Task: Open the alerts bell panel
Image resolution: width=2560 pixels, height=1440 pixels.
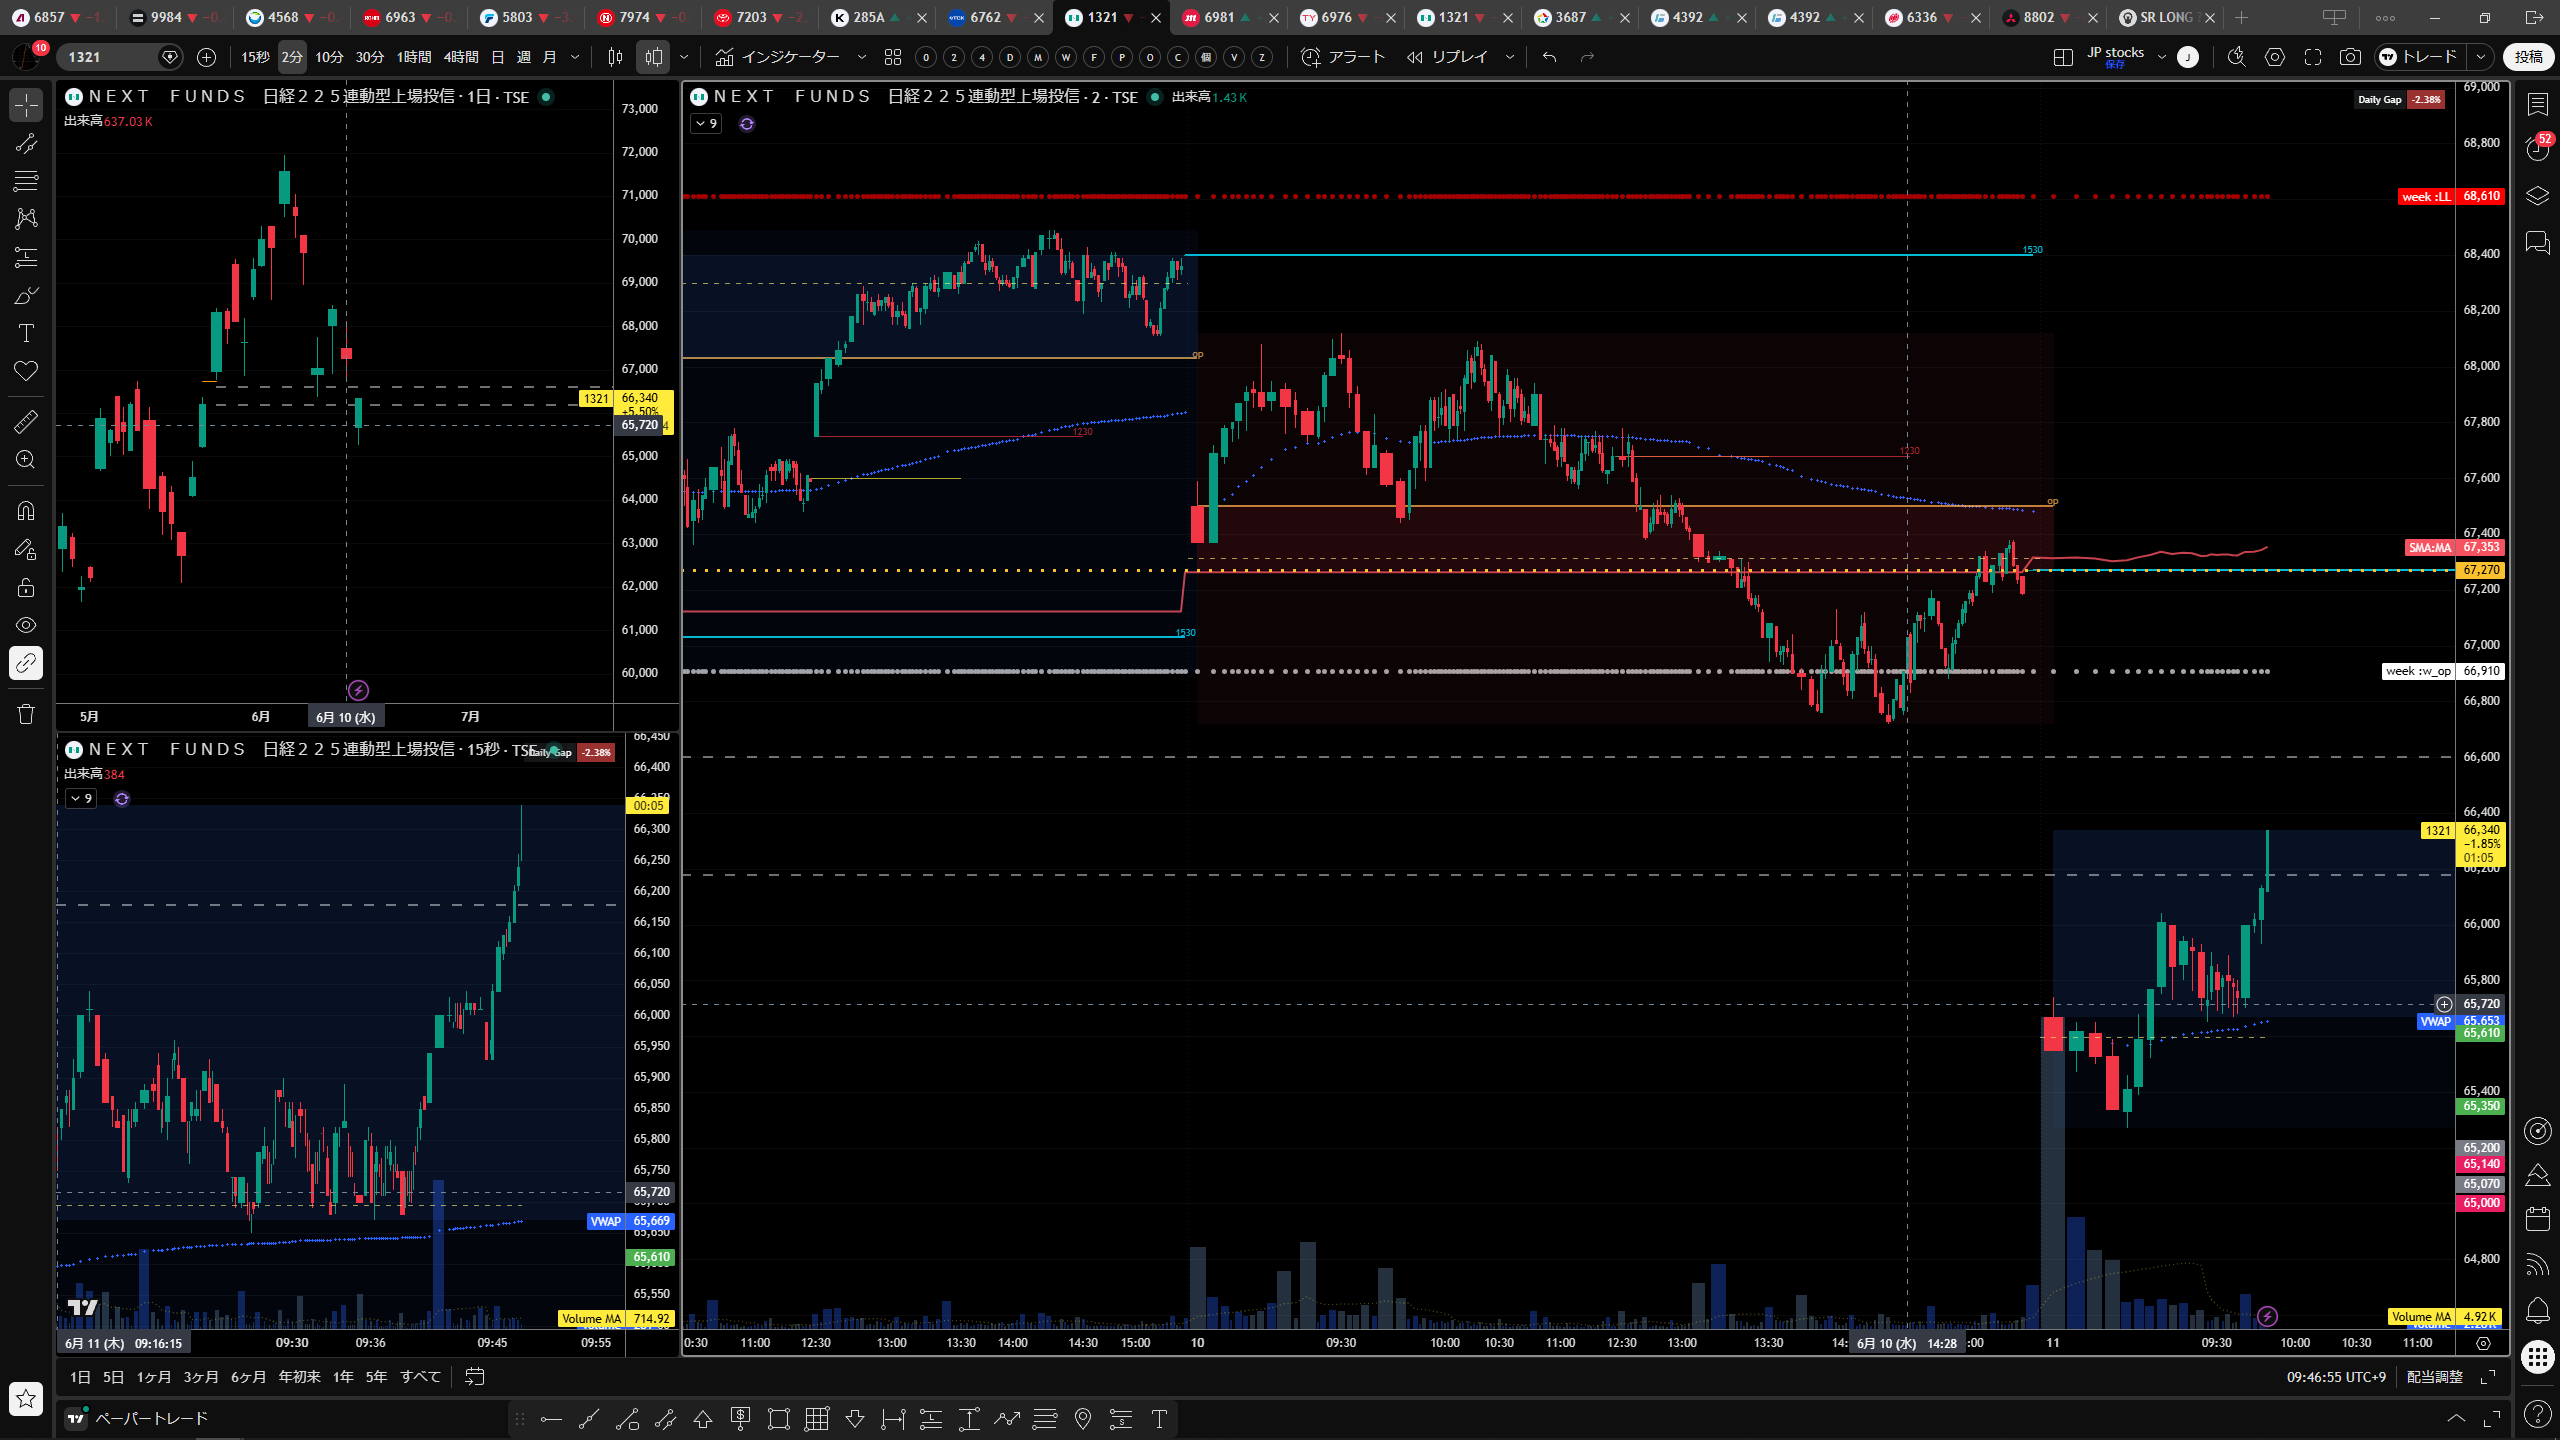Action: click(x=2537, y=1310)
